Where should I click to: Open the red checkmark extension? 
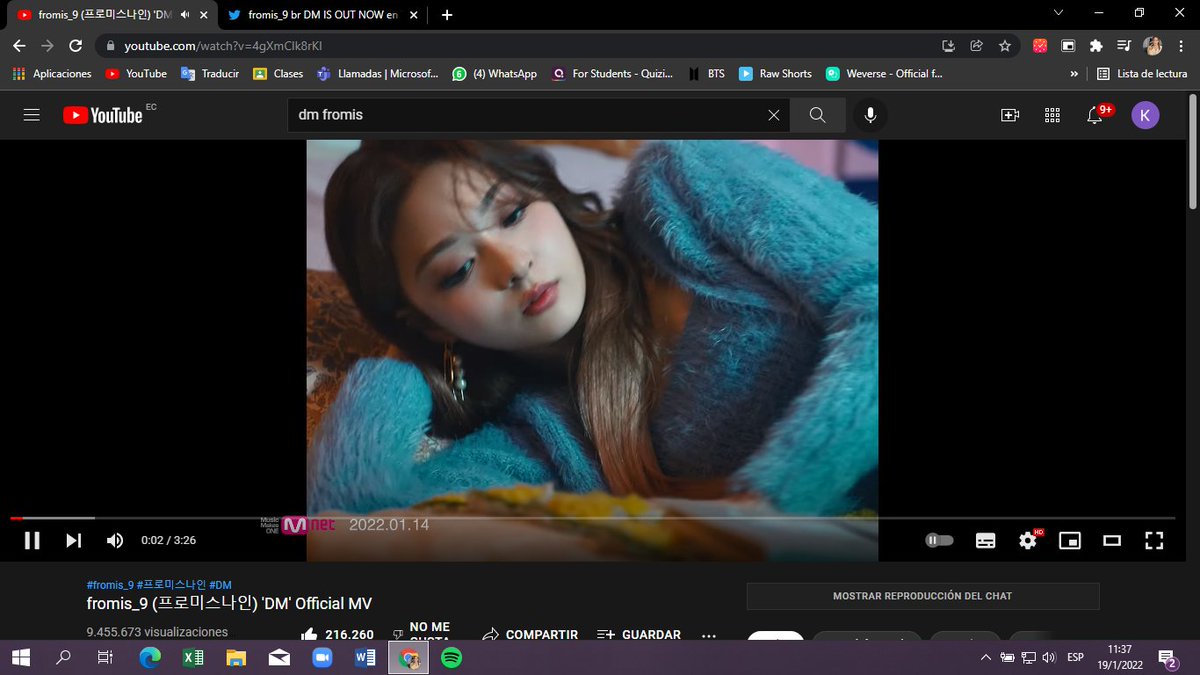click(x=1040, y=46)
